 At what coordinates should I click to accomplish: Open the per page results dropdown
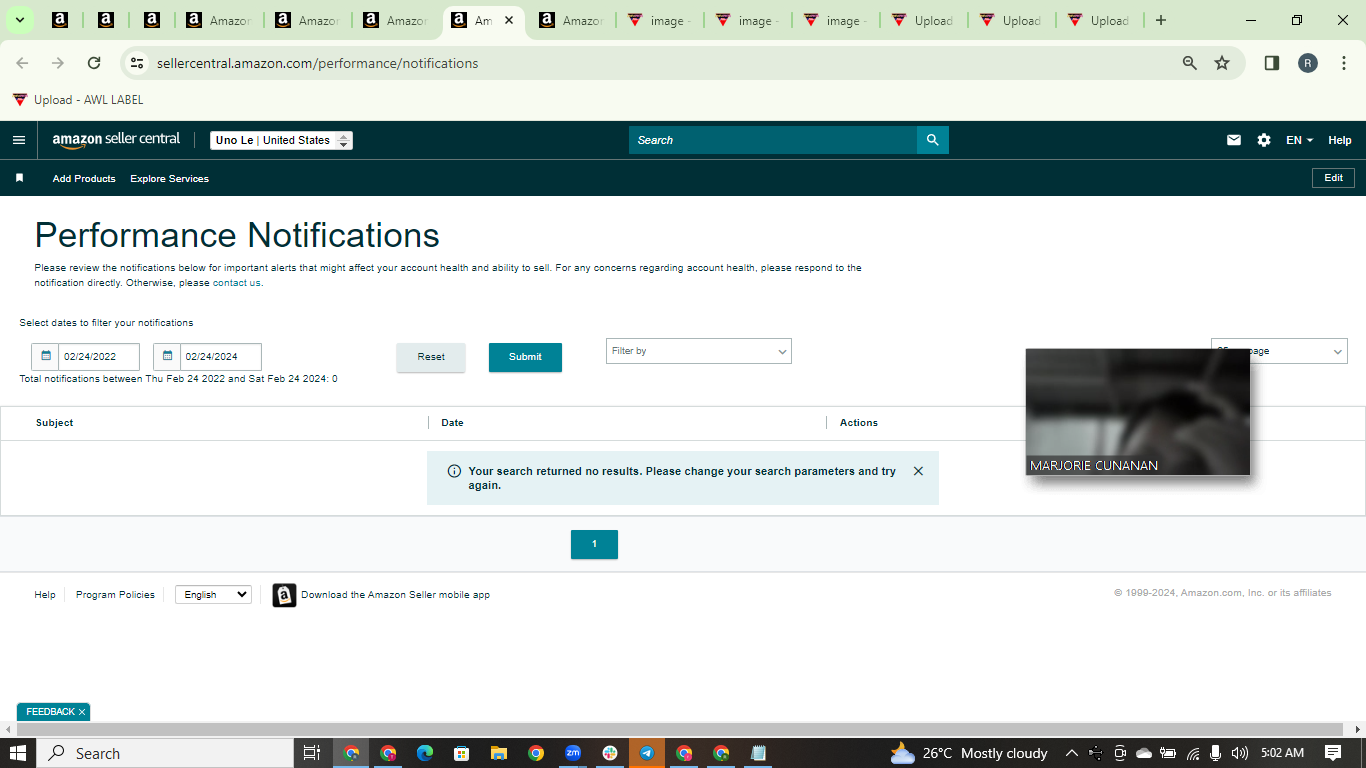(x=1279, y=351)
